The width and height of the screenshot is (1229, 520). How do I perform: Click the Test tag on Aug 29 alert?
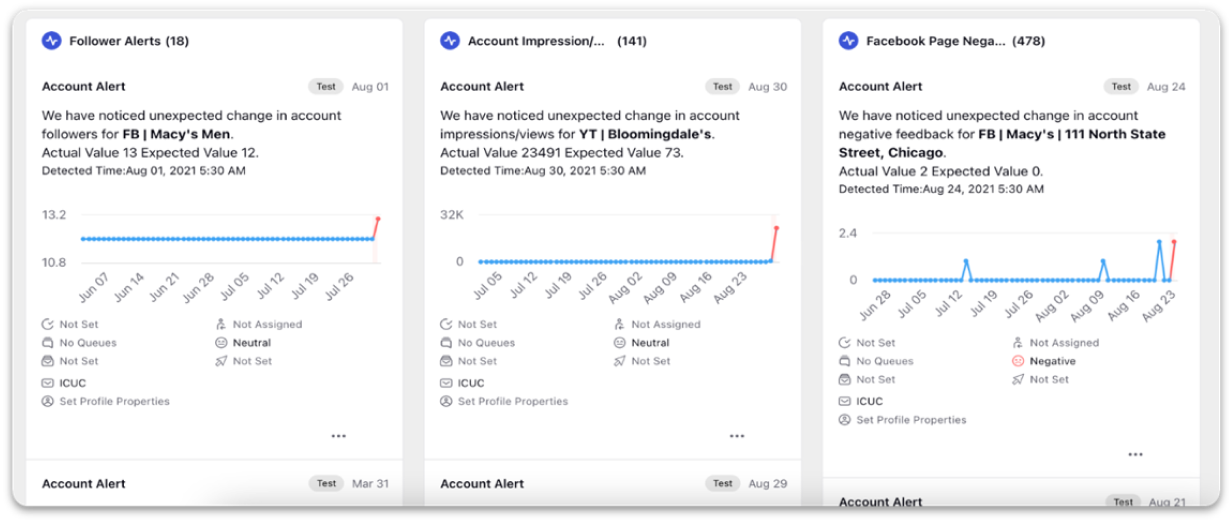(722, 483)
